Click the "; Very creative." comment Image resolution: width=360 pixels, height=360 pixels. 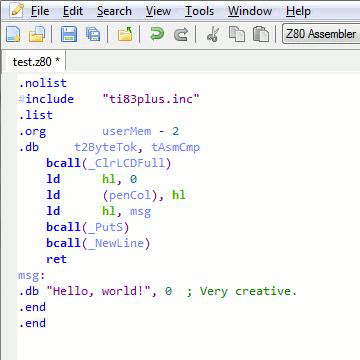242,291
